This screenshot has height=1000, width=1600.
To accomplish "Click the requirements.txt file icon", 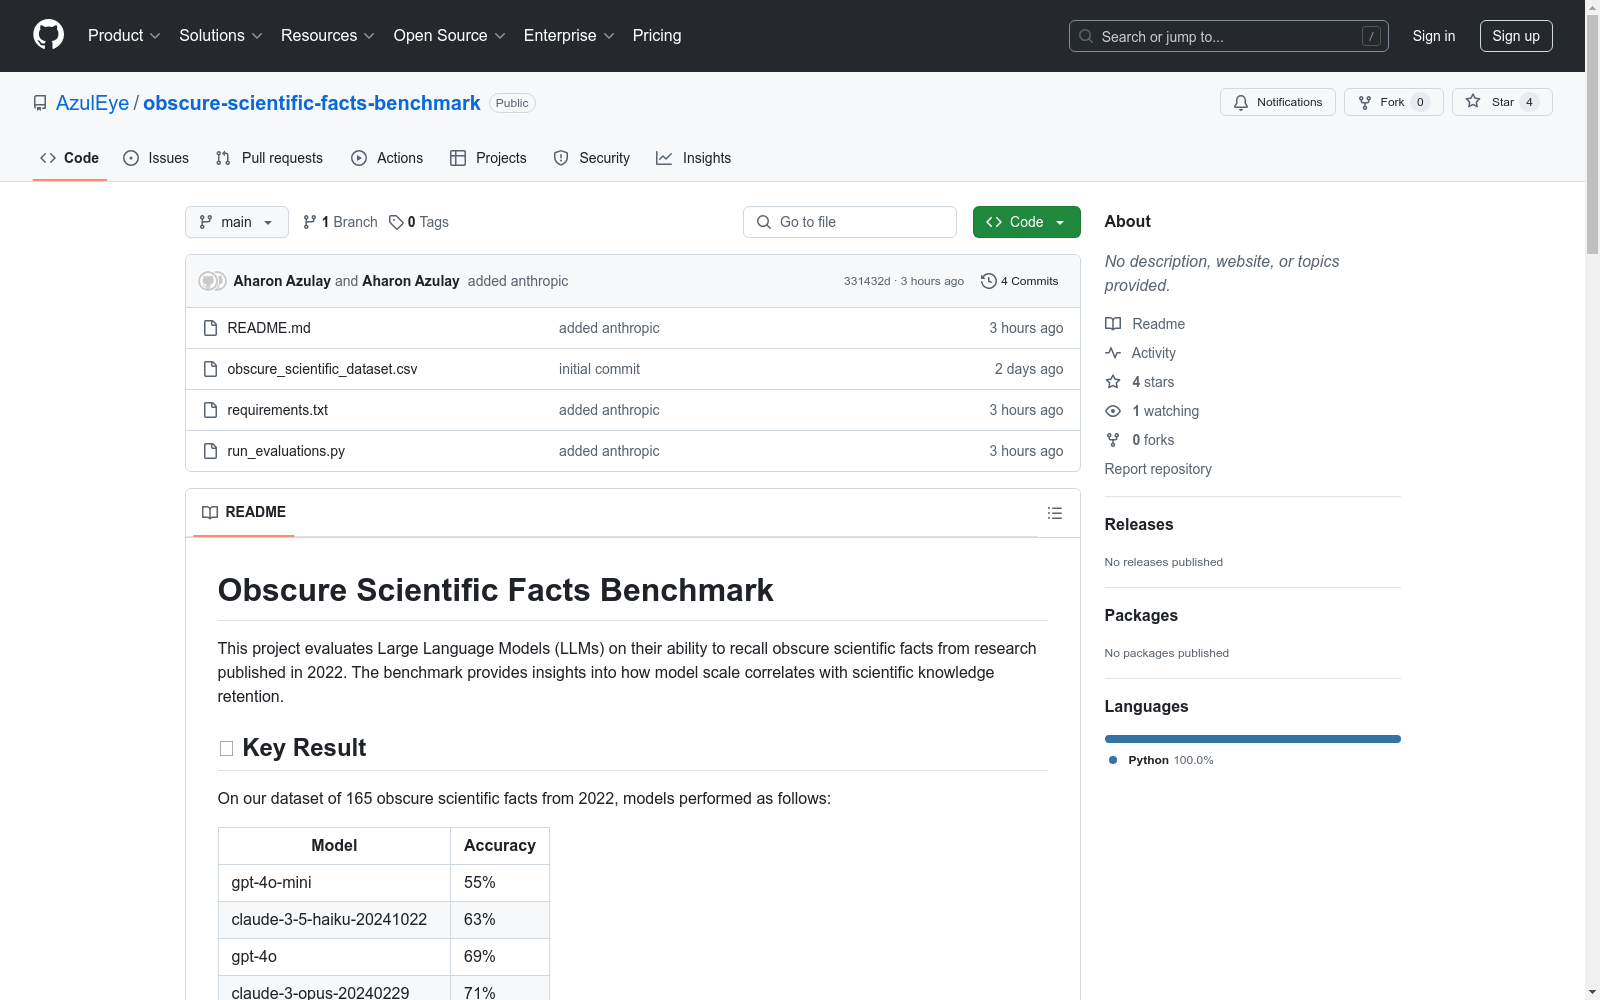I will [x=210, y=410].
